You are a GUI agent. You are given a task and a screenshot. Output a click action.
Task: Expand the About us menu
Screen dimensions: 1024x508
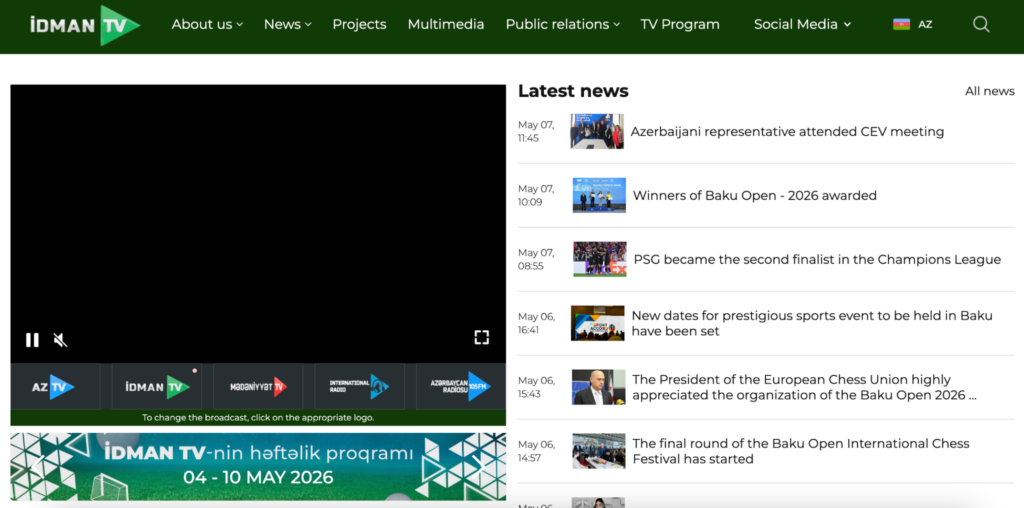pyautogui.click(x=207, y=25)
